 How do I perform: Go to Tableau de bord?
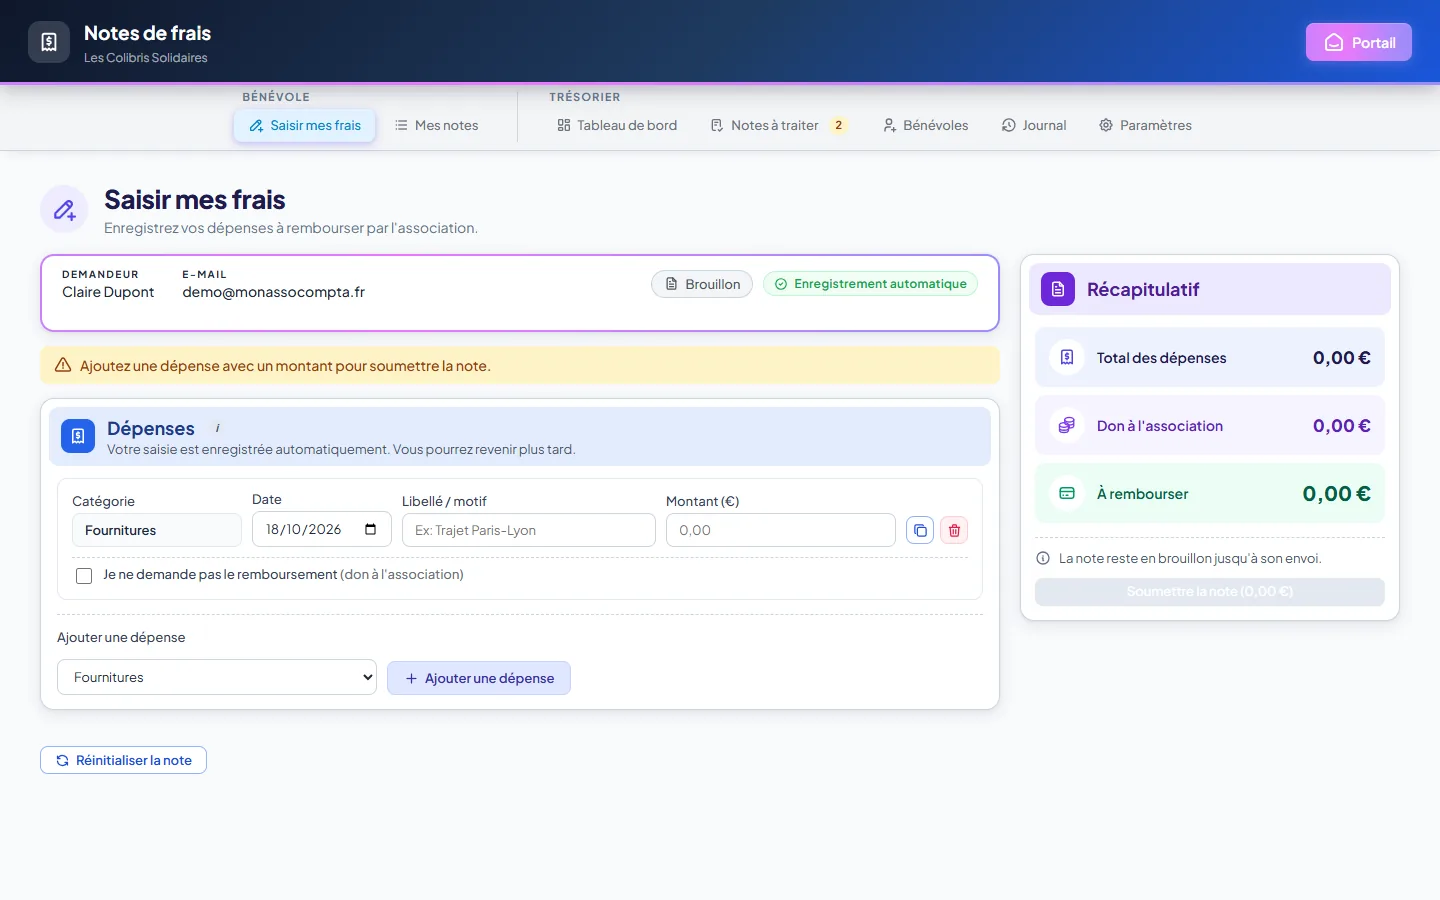pyautogui.click(x=617, y=125)
